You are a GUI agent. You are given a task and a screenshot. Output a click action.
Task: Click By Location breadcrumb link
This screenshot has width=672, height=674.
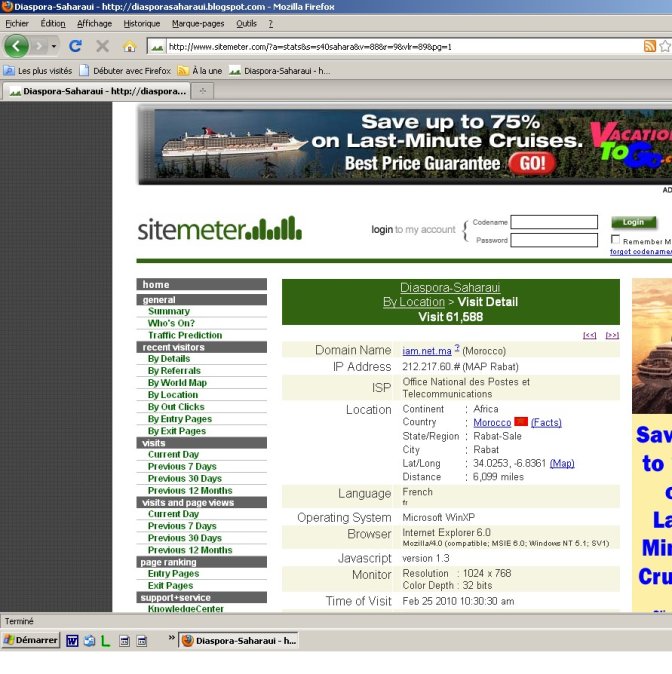tap(414, 302)
